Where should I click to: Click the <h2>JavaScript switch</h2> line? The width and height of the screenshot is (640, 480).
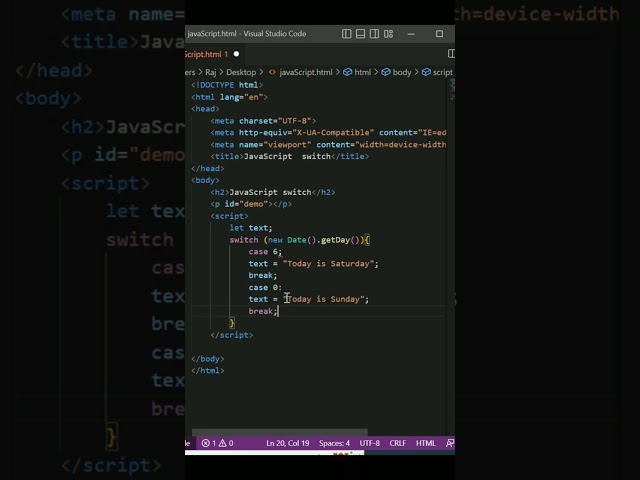pyautogui.click(x=273, y=192)
